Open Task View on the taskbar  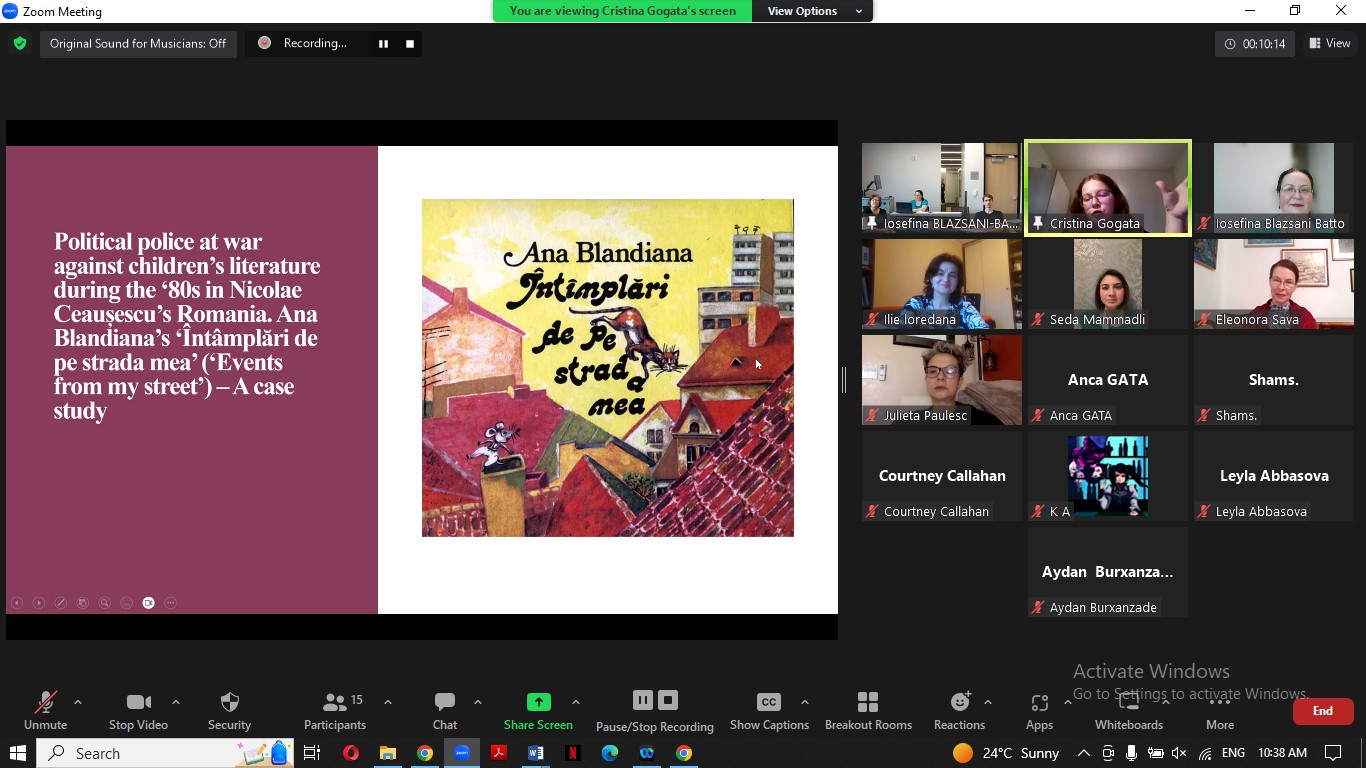click(x=312, y=753)
